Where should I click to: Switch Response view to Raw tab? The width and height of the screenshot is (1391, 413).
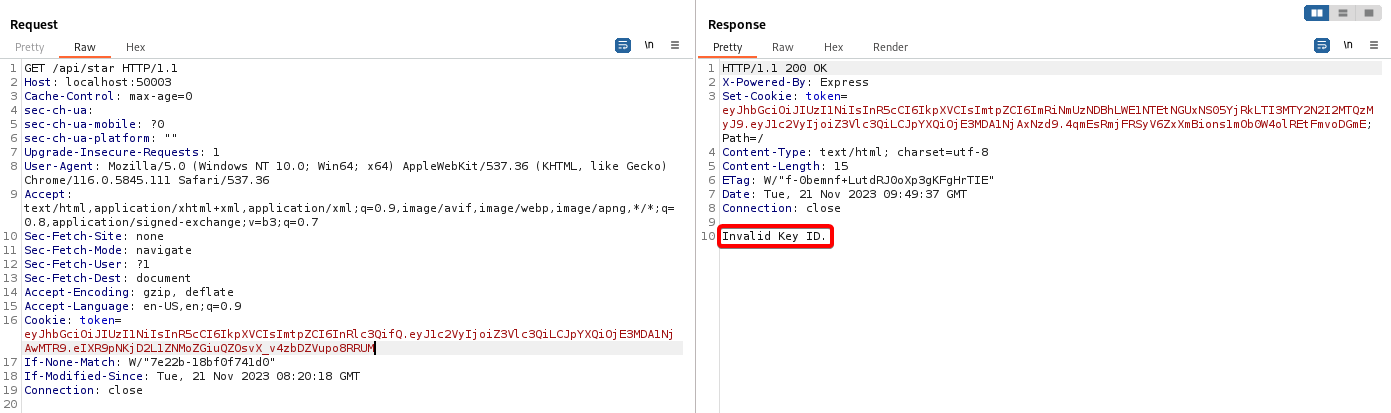(783, 47)
